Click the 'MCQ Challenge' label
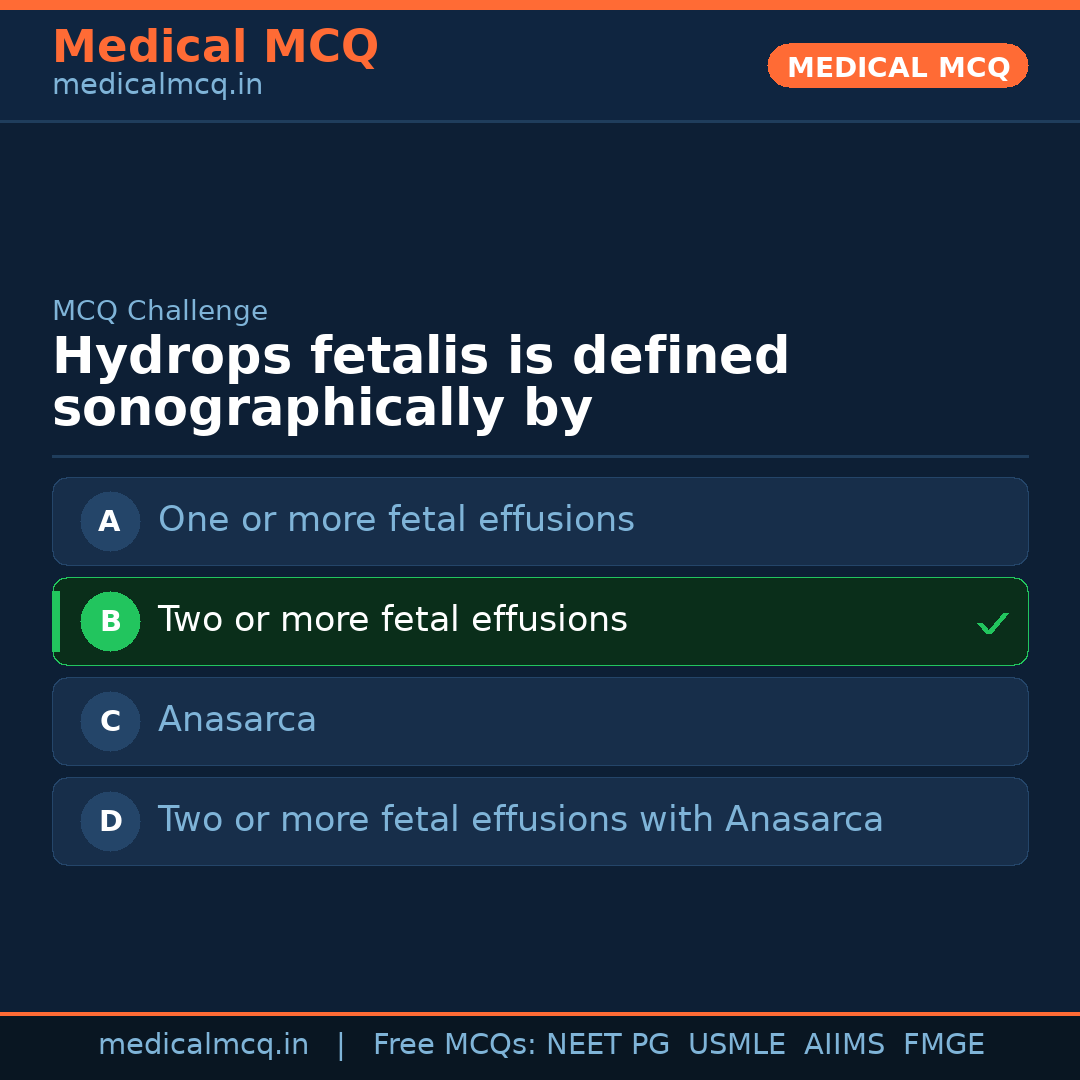The height and width of the screenshot is (1080, 1080). point(160,311)
